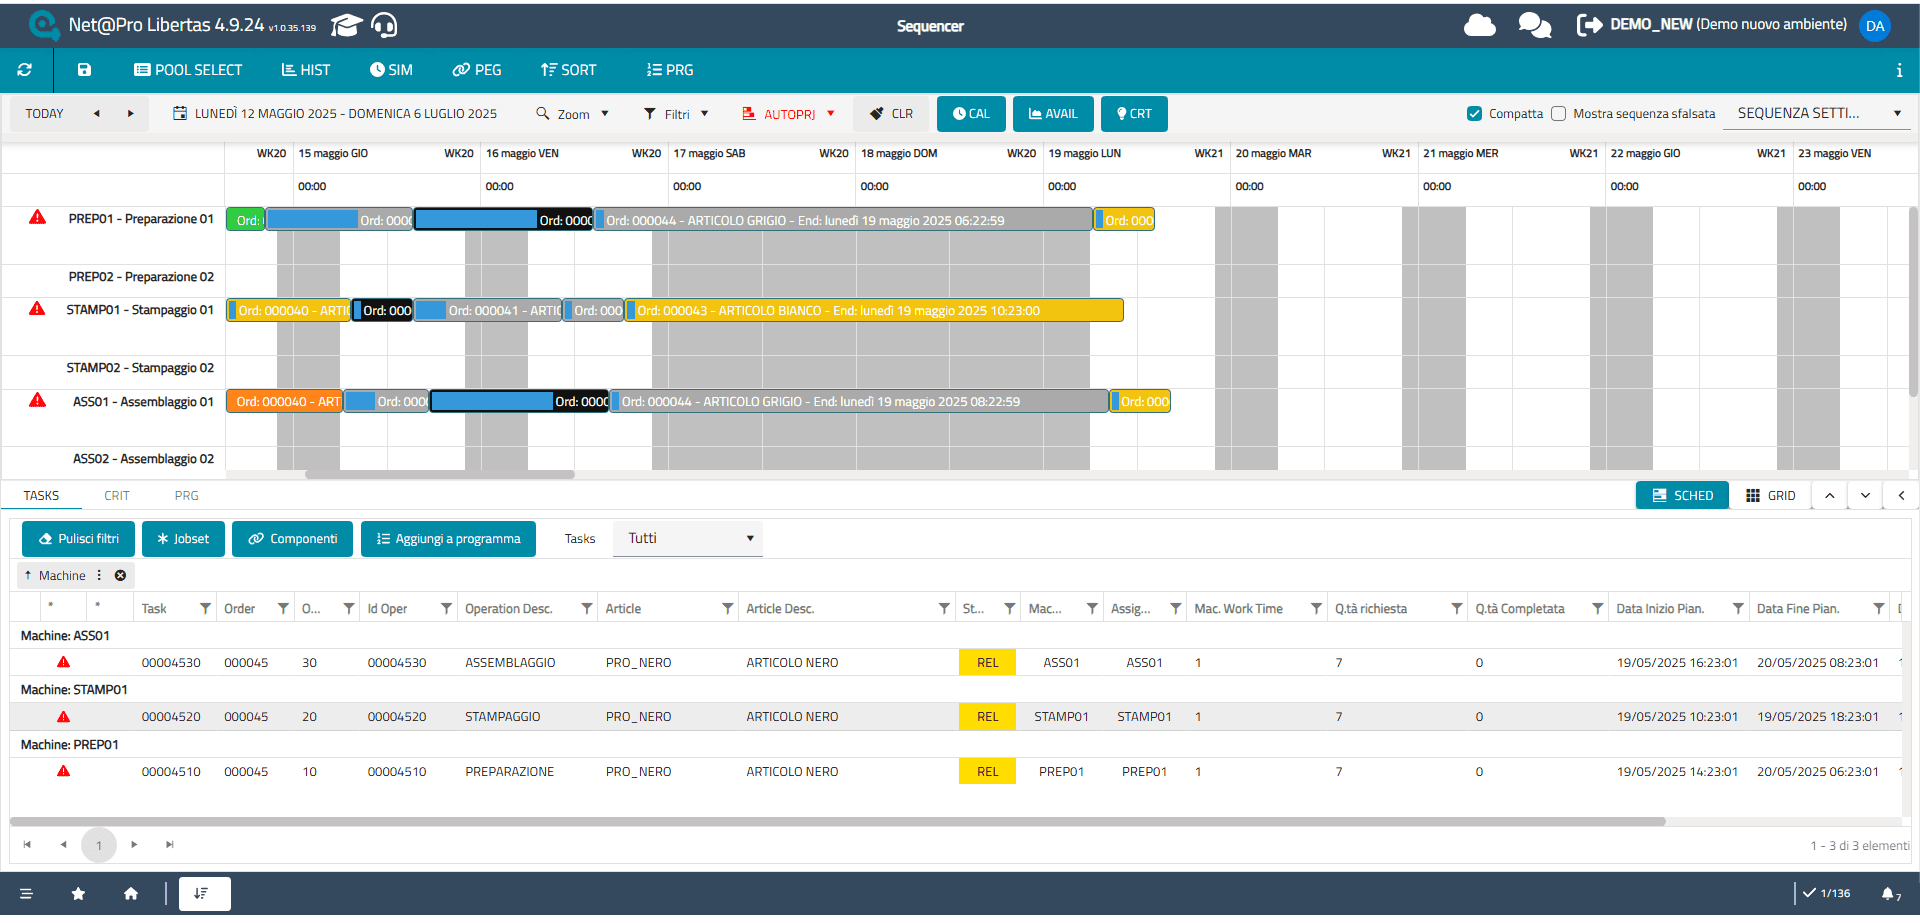1920x923 pixels.
Task: Open the graduation cap training icon
Action: pos(346,25)
